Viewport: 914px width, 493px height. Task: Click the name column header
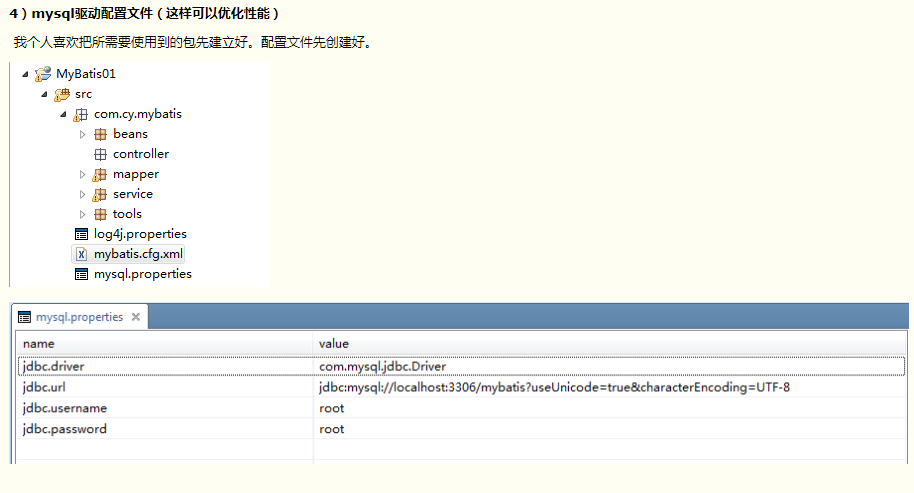click(164, 344)
